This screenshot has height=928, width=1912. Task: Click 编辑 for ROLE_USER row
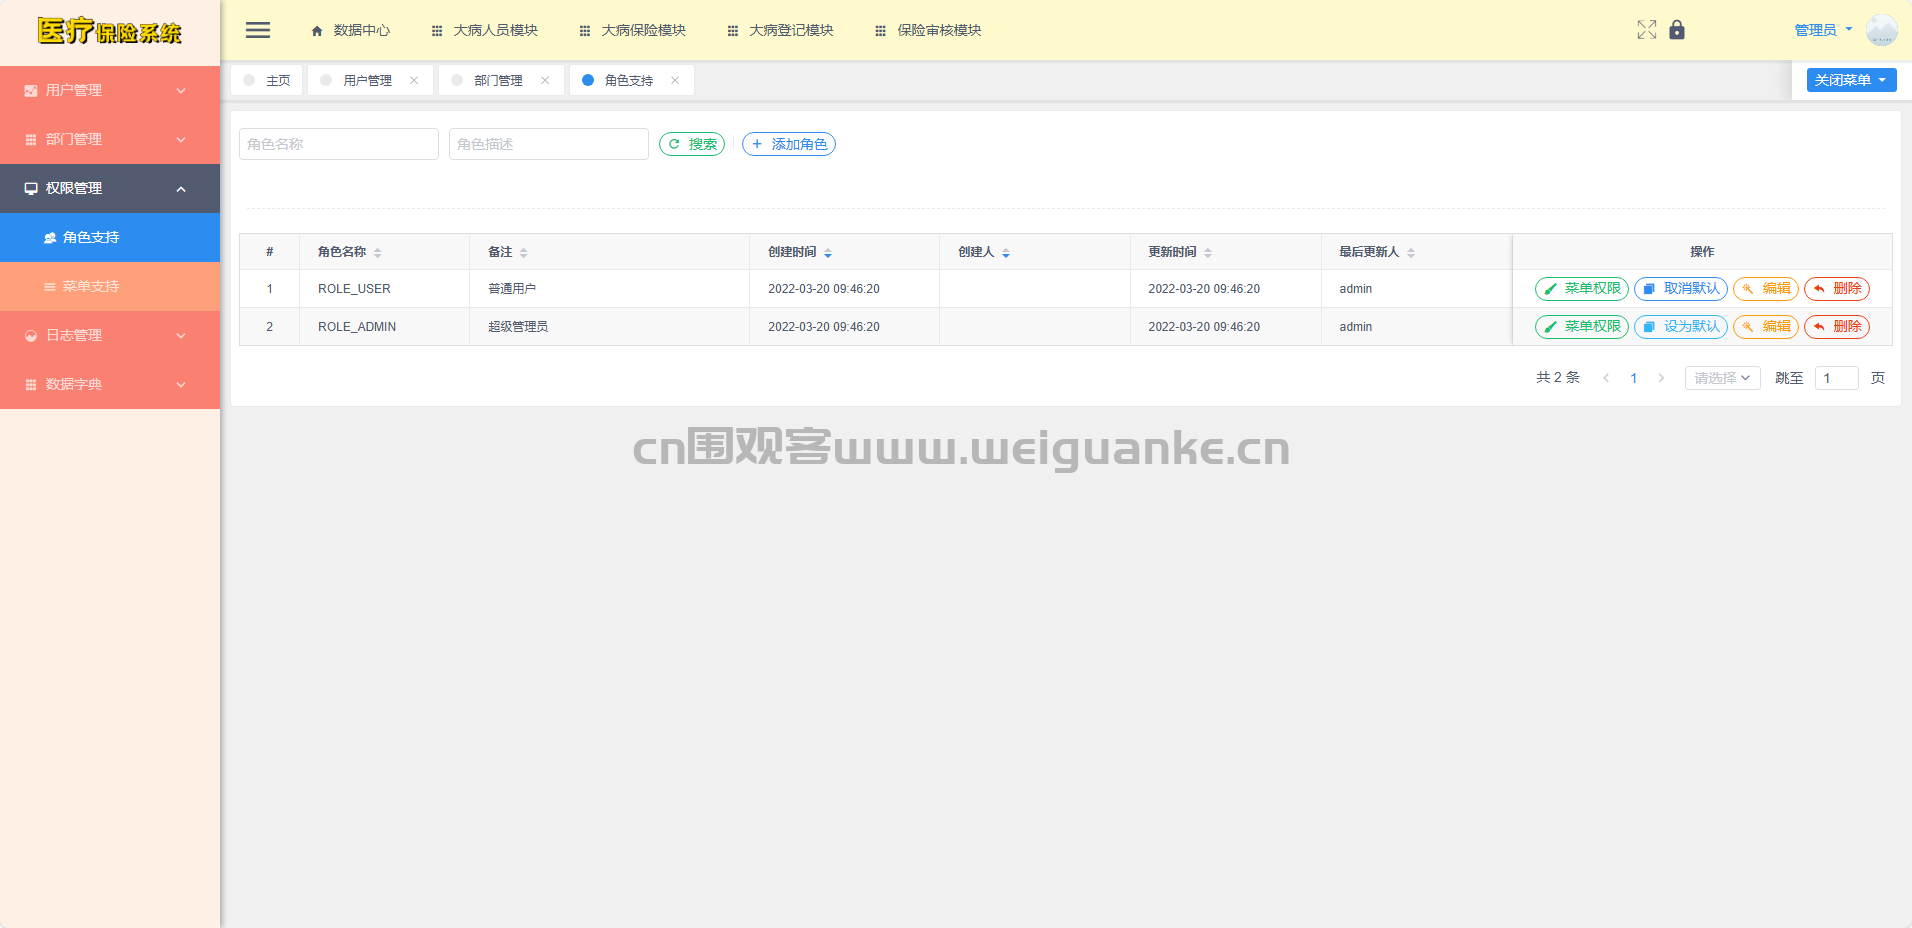(x=1766, y=289)
